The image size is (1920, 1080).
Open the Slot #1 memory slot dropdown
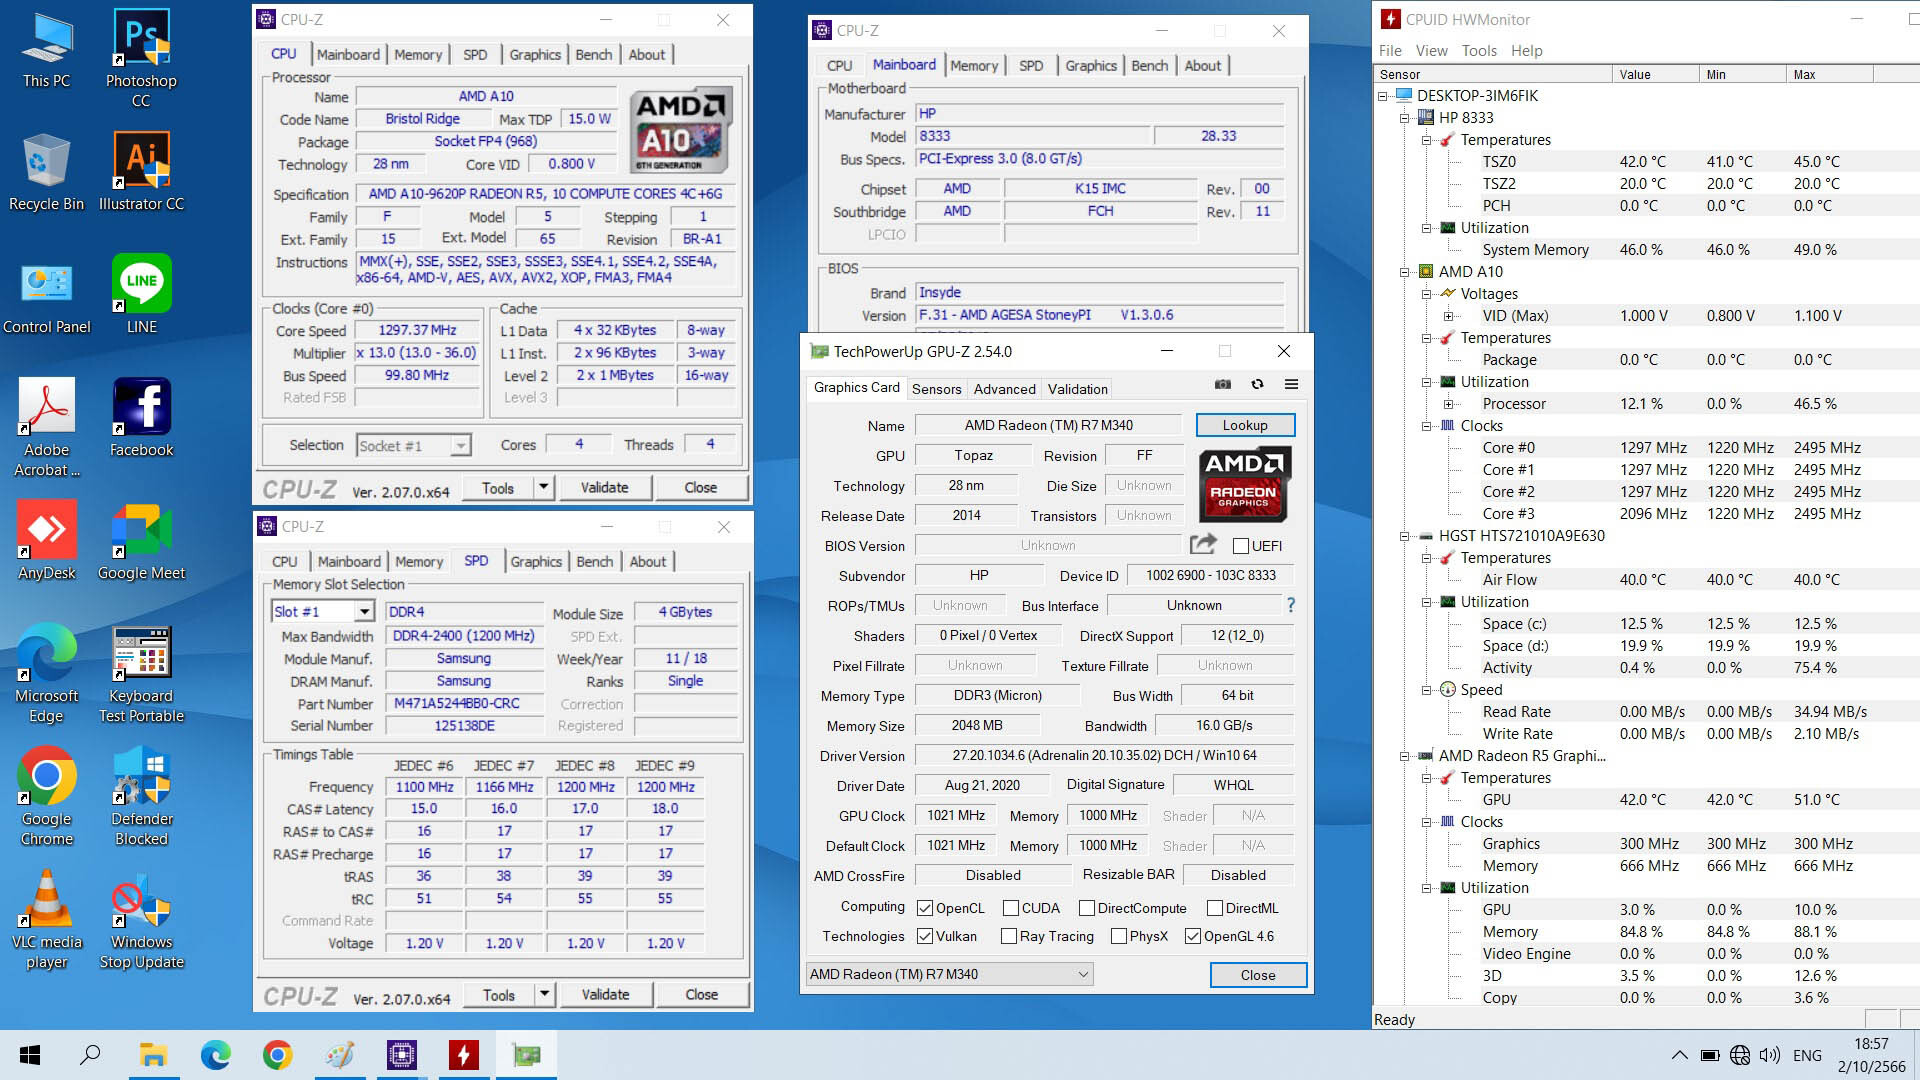pyautogui.click(x=323, y=611)
